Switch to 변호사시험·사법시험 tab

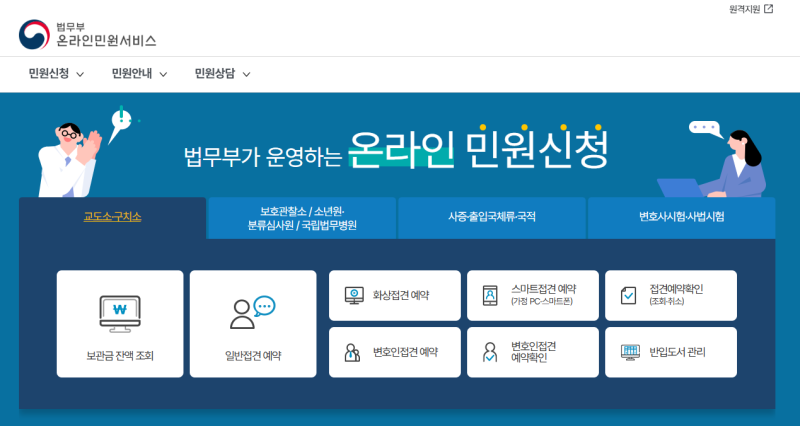[x=682, y=218]
